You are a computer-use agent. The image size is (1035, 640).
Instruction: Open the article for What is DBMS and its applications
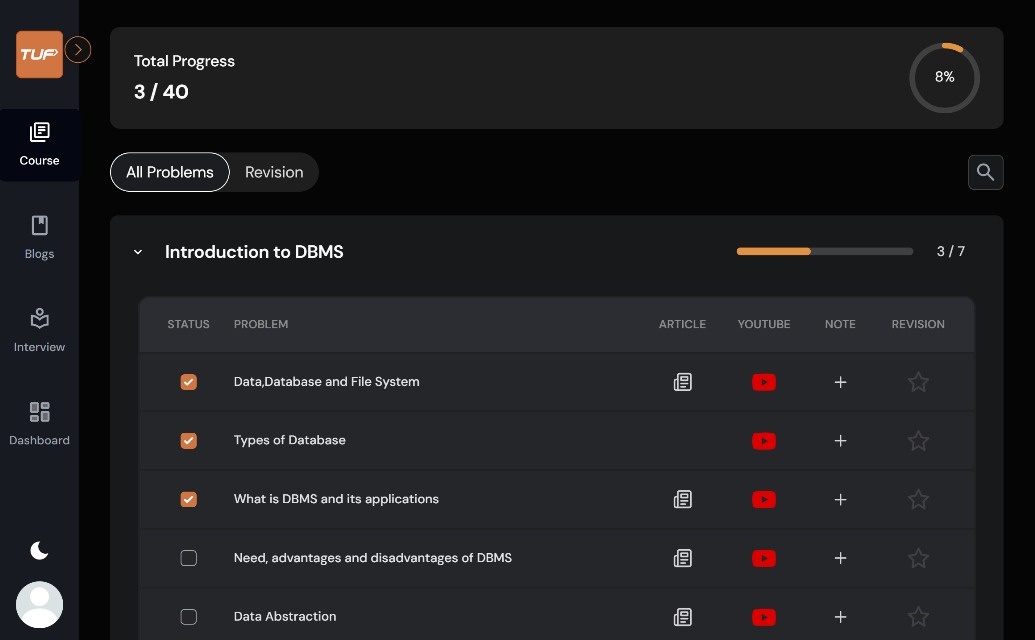point(682,499)
